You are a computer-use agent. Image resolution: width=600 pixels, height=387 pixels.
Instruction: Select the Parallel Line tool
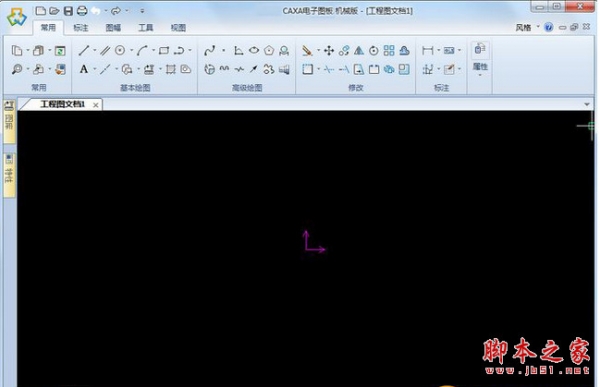coord(105,51)
